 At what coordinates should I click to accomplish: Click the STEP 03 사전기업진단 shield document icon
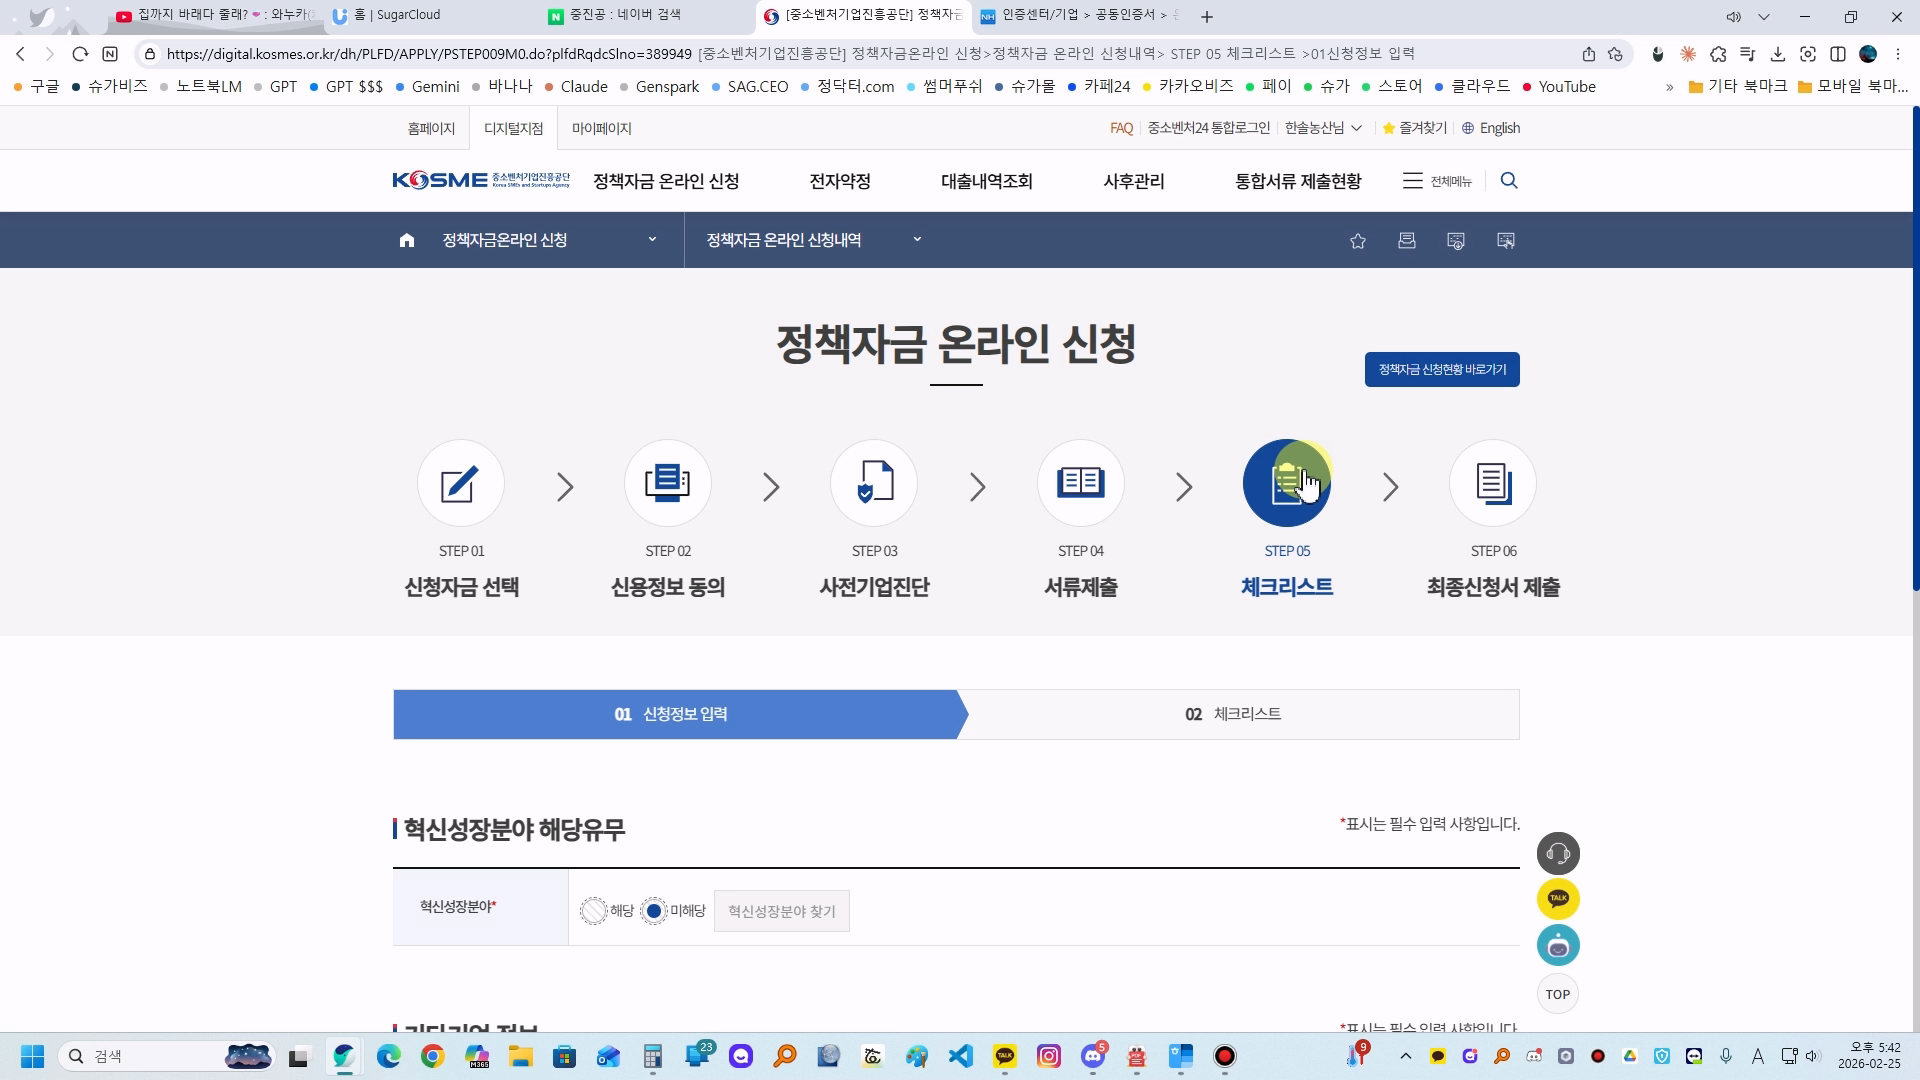[874, 484]
